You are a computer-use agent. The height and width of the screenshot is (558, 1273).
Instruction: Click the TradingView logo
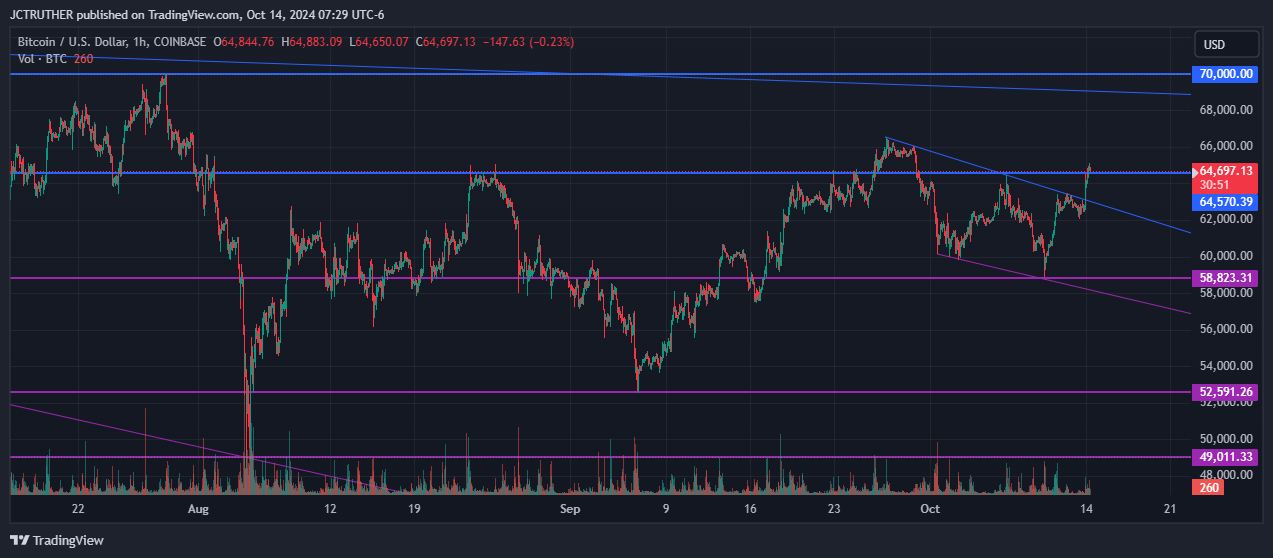pyautogui.click(x=59, y=540)
